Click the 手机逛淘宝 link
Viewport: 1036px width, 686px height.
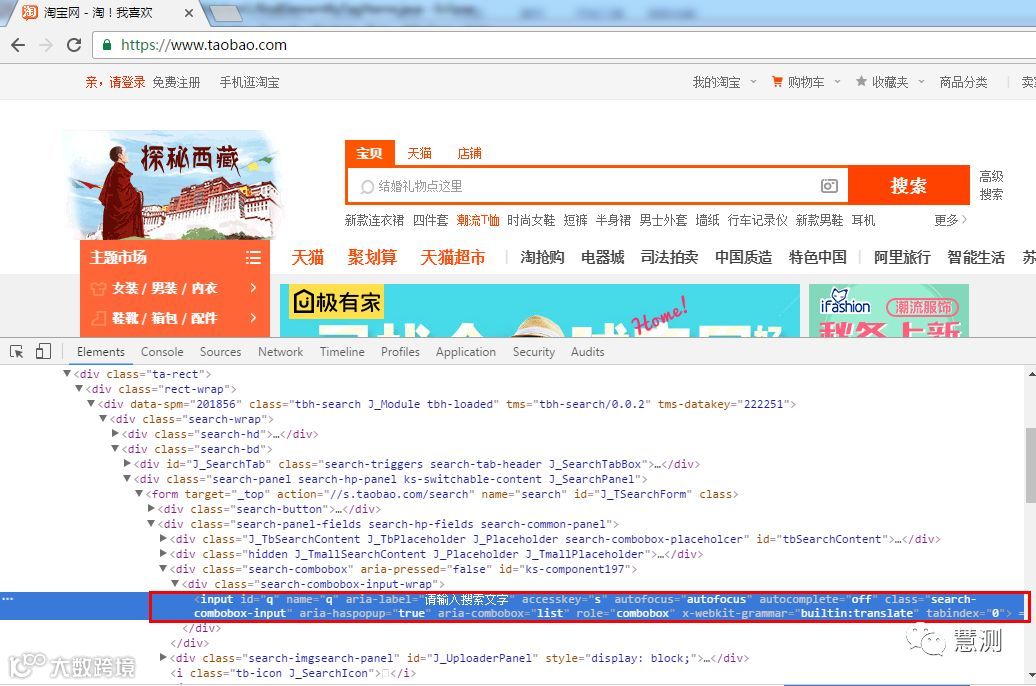click(249, 82)
